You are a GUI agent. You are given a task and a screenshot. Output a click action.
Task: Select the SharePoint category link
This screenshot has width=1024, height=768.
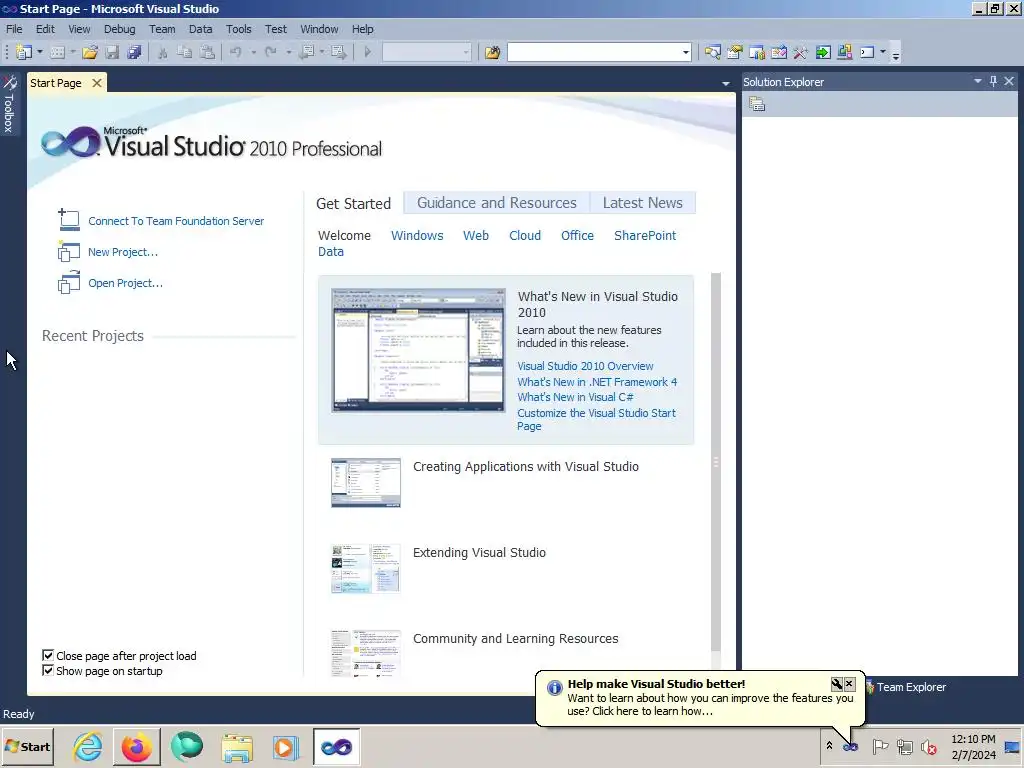point(645,236)
